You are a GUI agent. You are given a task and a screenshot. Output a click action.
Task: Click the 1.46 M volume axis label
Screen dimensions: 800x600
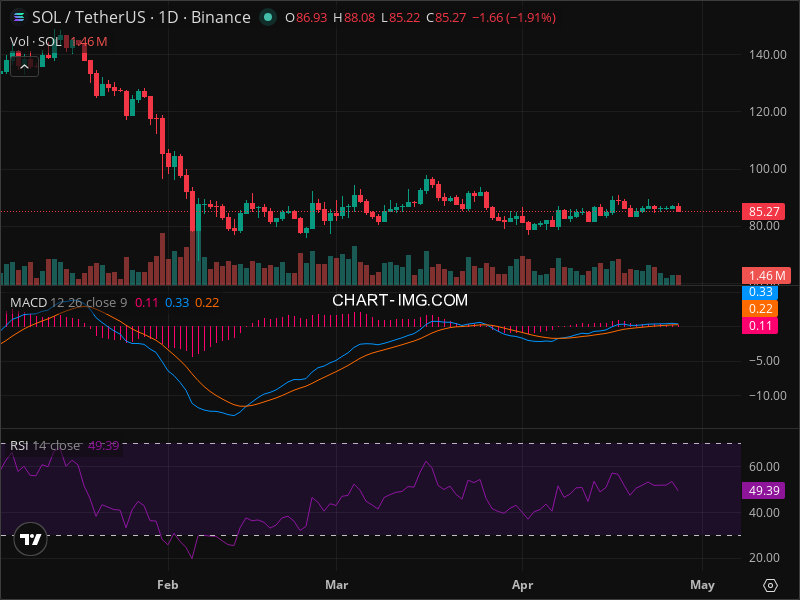click(x=766, y=276)
